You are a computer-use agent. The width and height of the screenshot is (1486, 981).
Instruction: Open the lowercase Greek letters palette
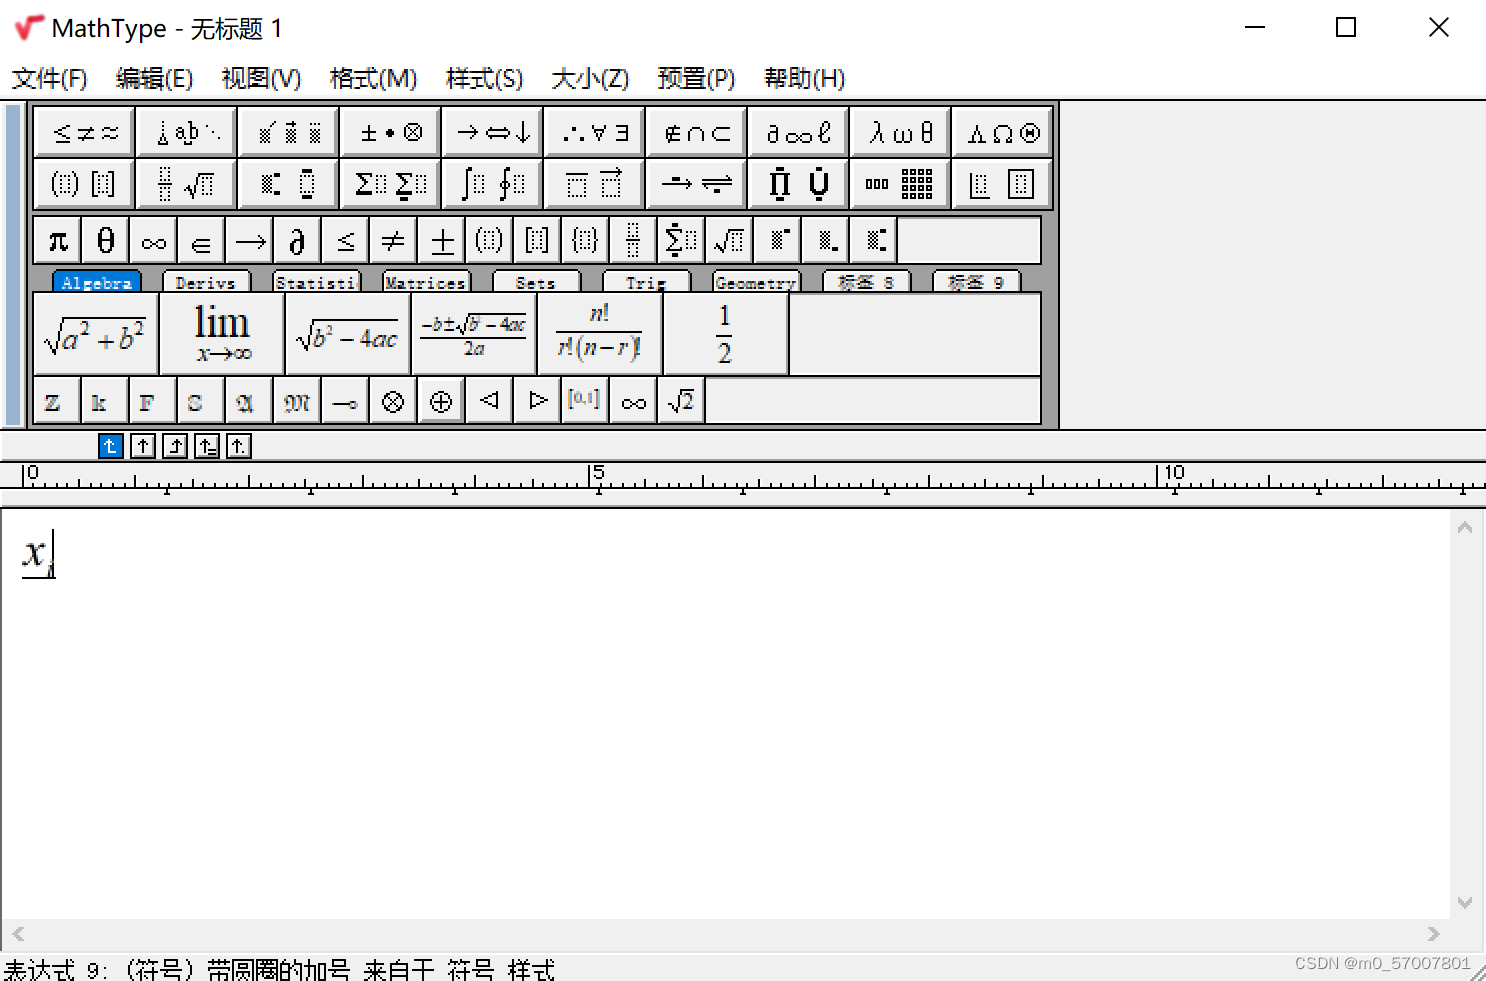(x=901, y=132)
